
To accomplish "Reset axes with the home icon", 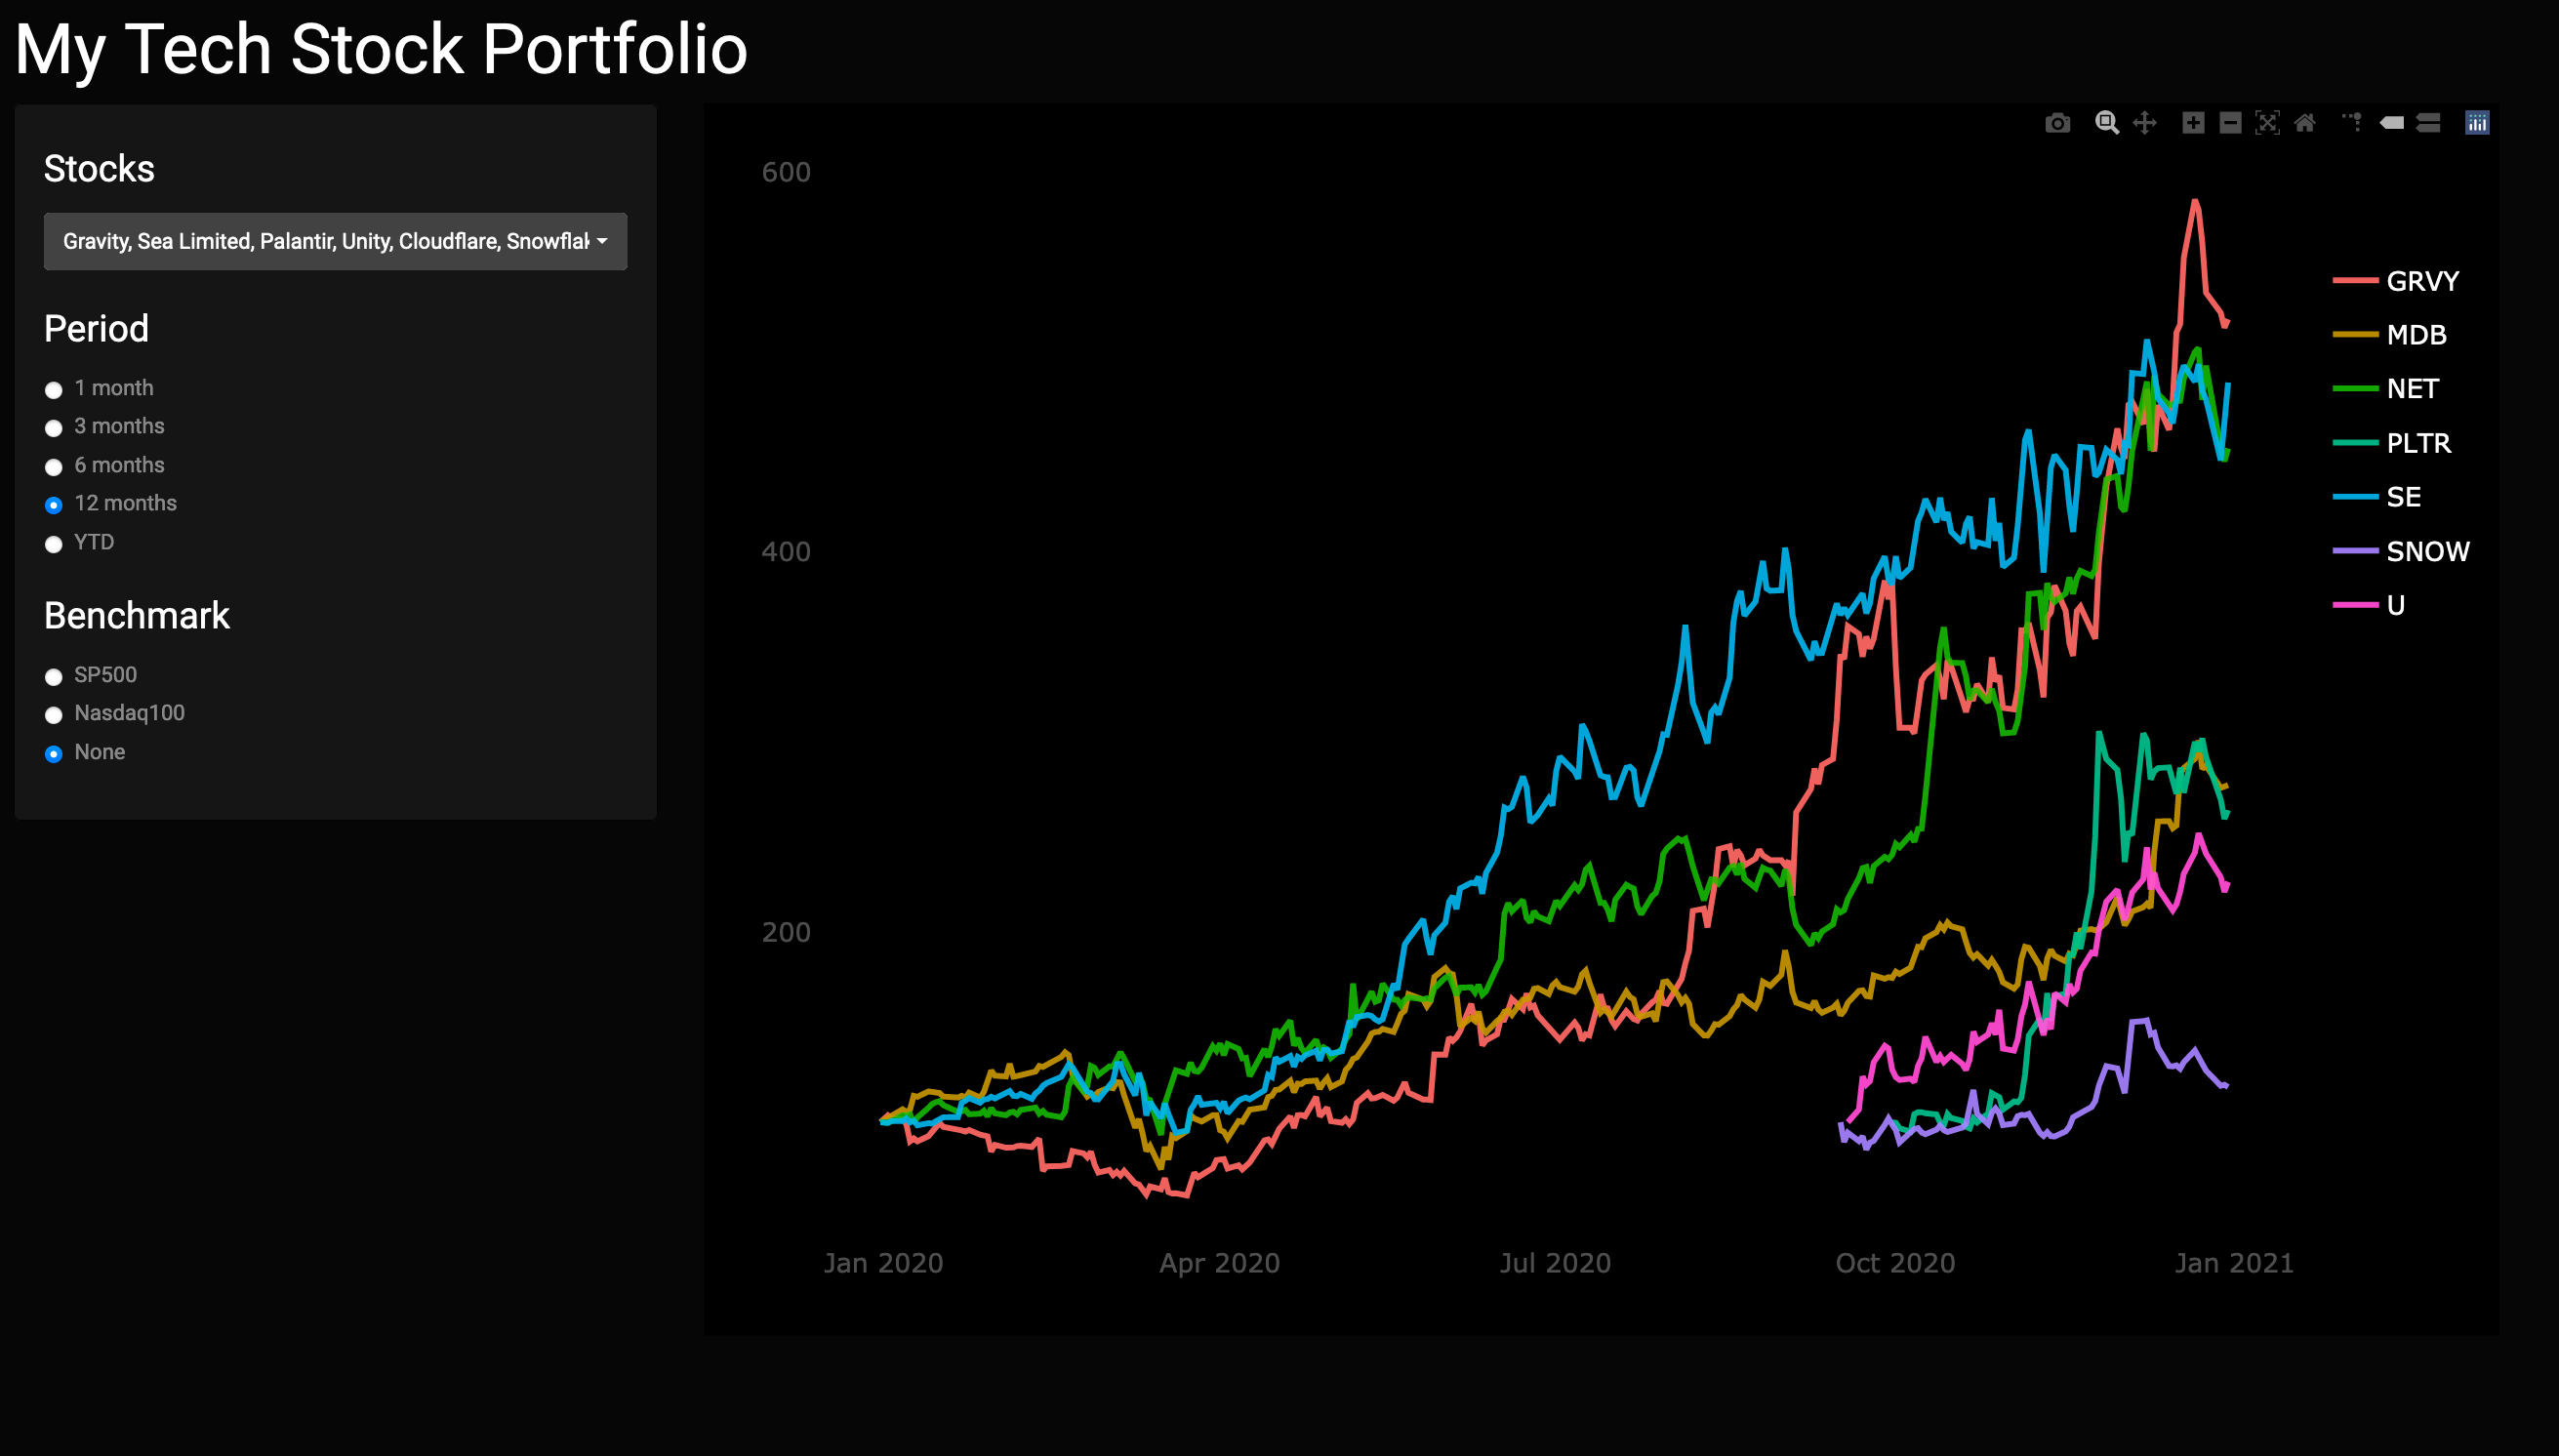I will [2305, 123].
